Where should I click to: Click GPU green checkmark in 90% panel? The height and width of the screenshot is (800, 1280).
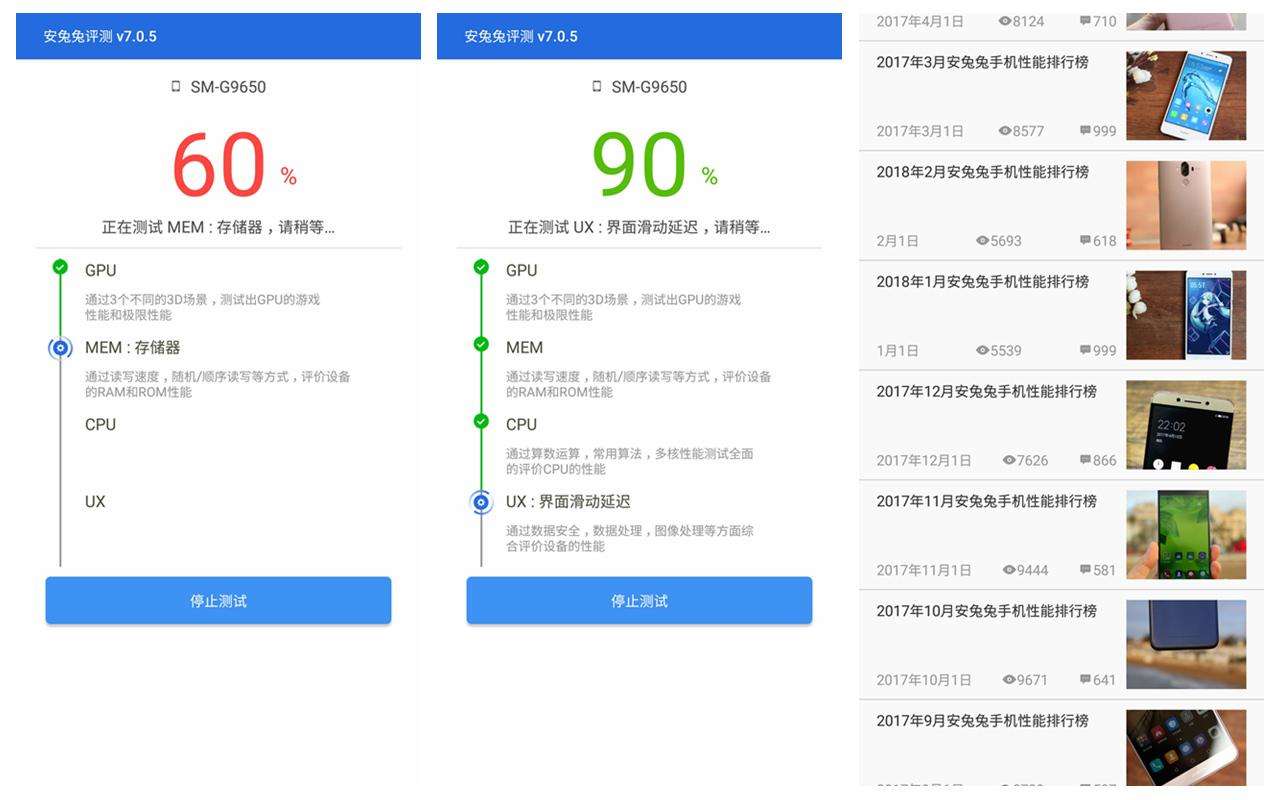point(481,267)
